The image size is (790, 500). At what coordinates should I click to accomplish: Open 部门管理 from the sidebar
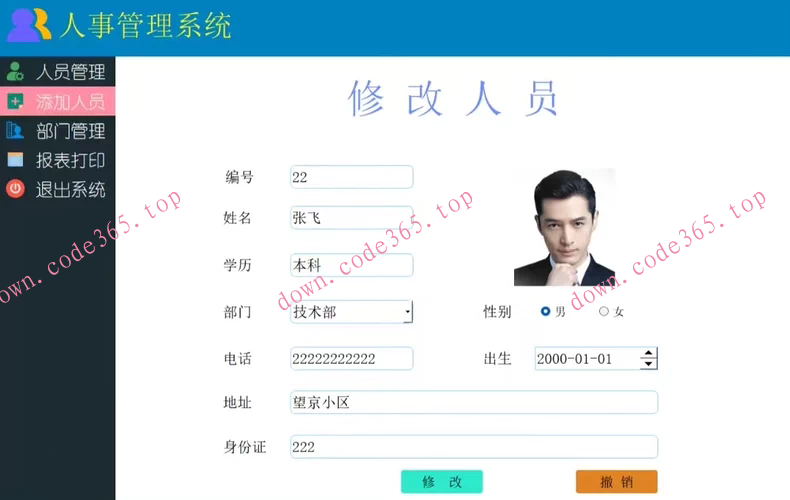[x=57, y=131]
